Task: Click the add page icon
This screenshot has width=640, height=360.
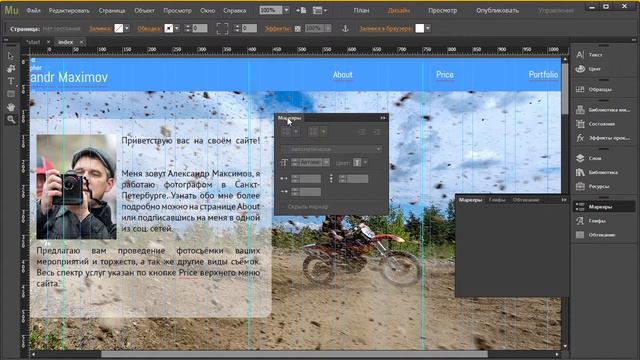Action: [x=301, y=10]
